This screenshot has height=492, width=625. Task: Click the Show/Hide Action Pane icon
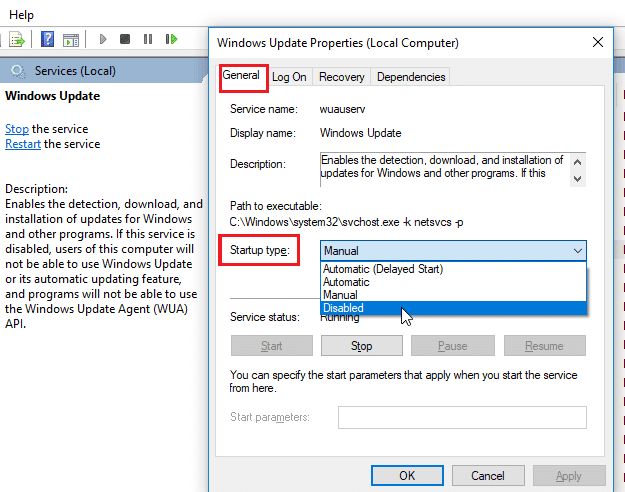(71, 40)
